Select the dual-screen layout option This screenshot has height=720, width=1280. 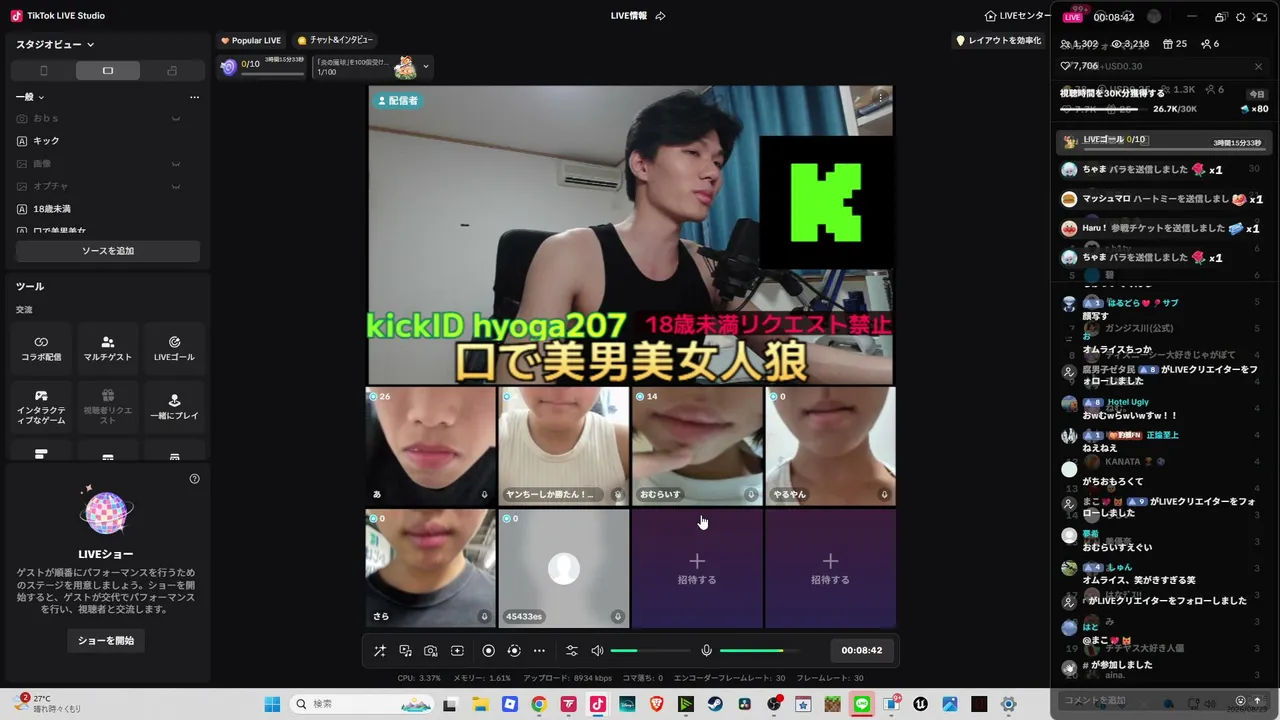(172, 71)
